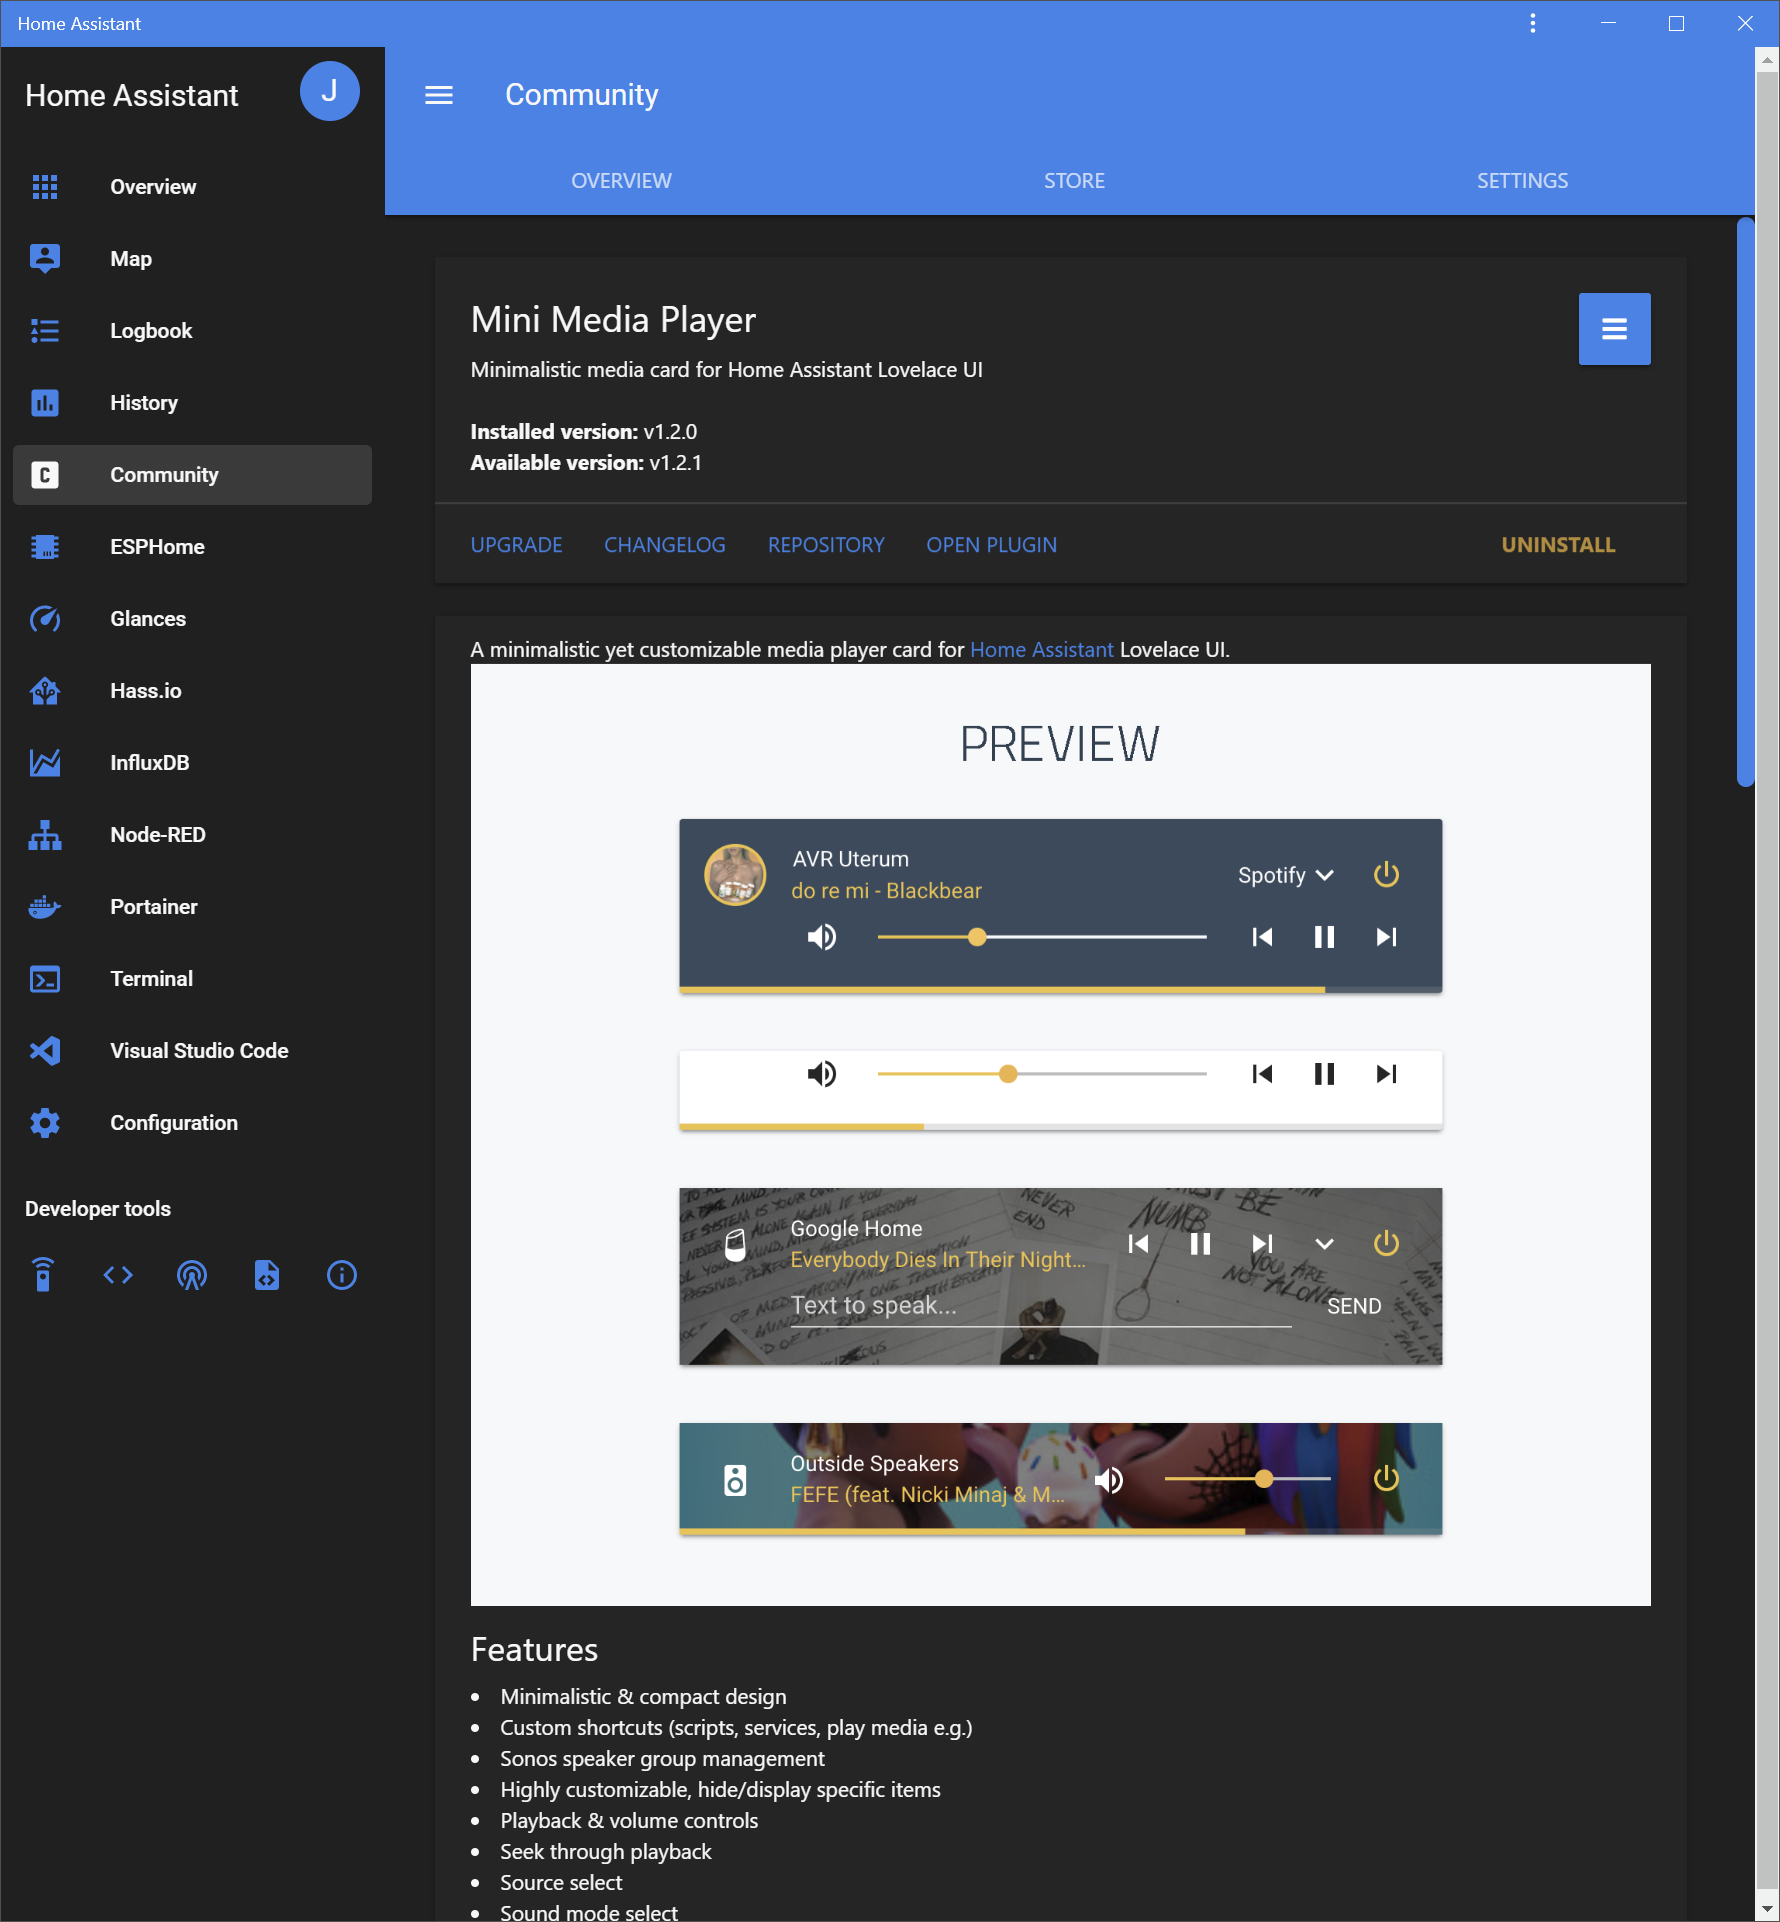Open the window three-dot menu
The image size is (1780, 1922).
tap(1532, 23)
